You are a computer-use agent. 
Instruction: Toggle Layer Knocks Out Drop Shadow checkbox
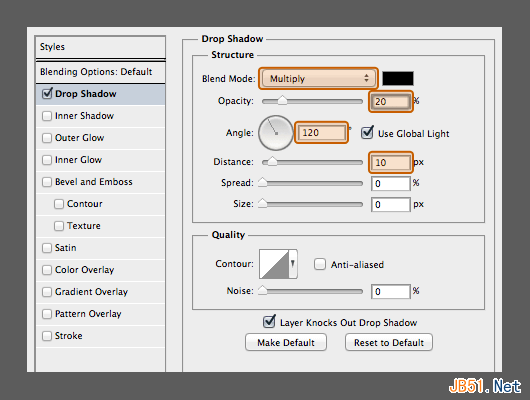point(269,322)
